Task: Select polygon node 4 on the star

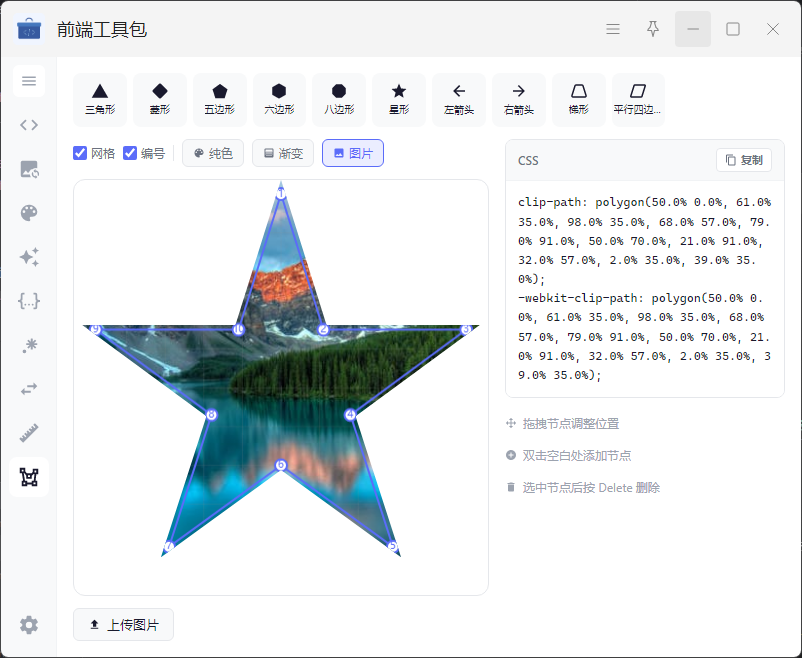Action: 350,415
